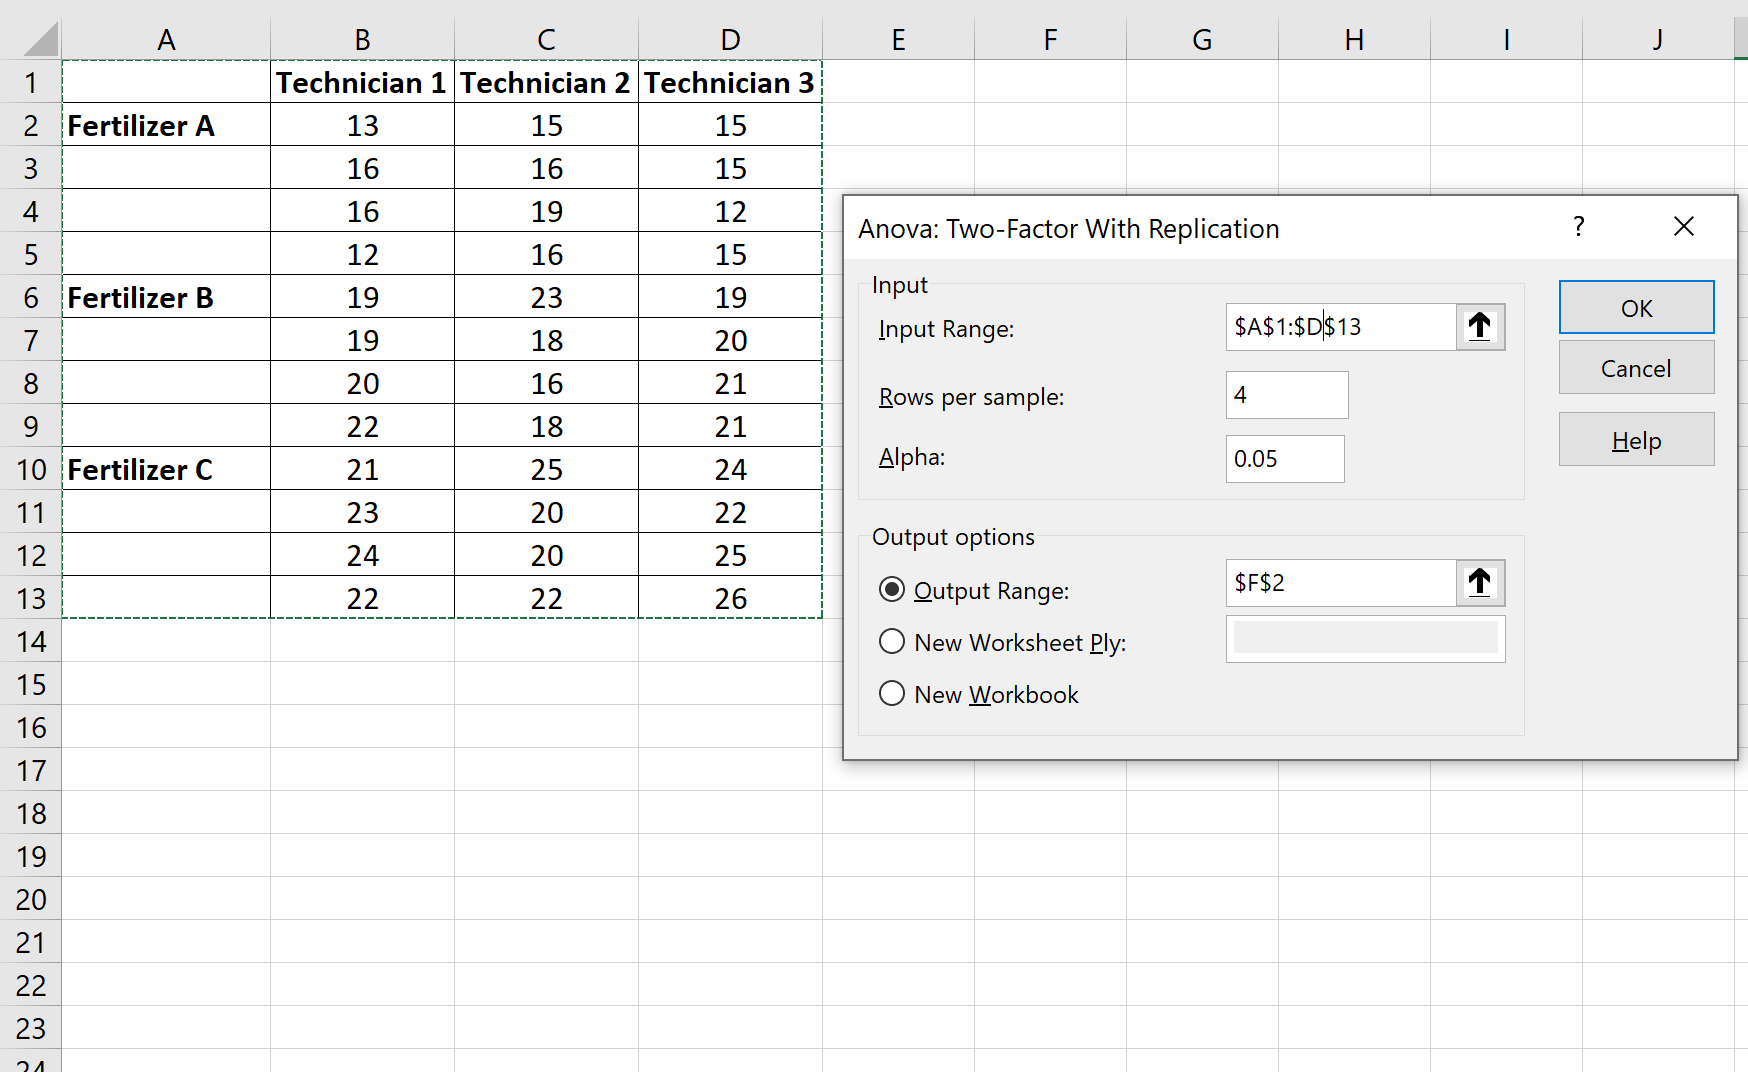Click cell D13 containing 26
The height and width of the screenshot is (1072, 1748).
pyautogui.click(x=730, y=598)
